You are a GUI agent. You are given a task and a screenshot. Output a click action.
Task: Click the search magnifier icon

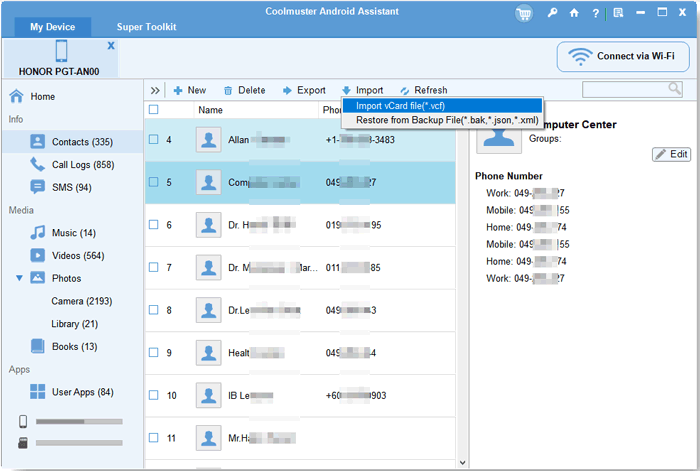click(x=675, y=89)
